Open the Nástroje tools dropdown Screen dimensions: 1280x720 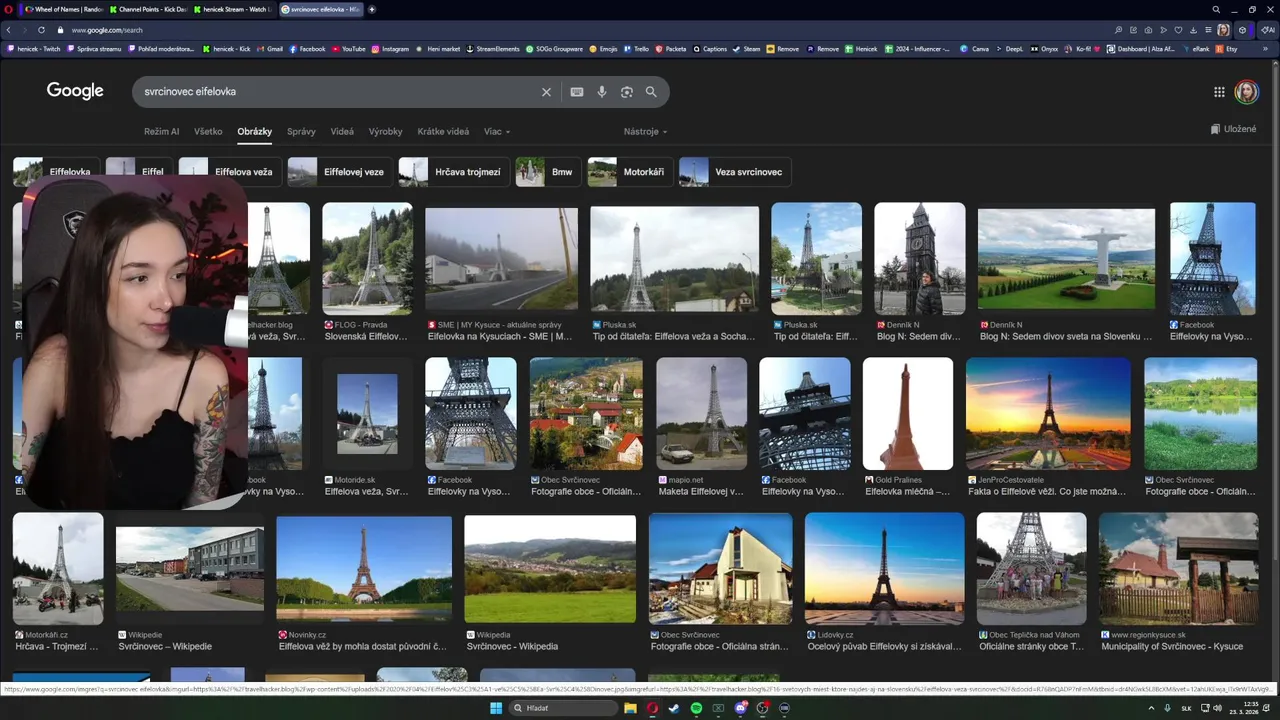(x=645, y=132)
